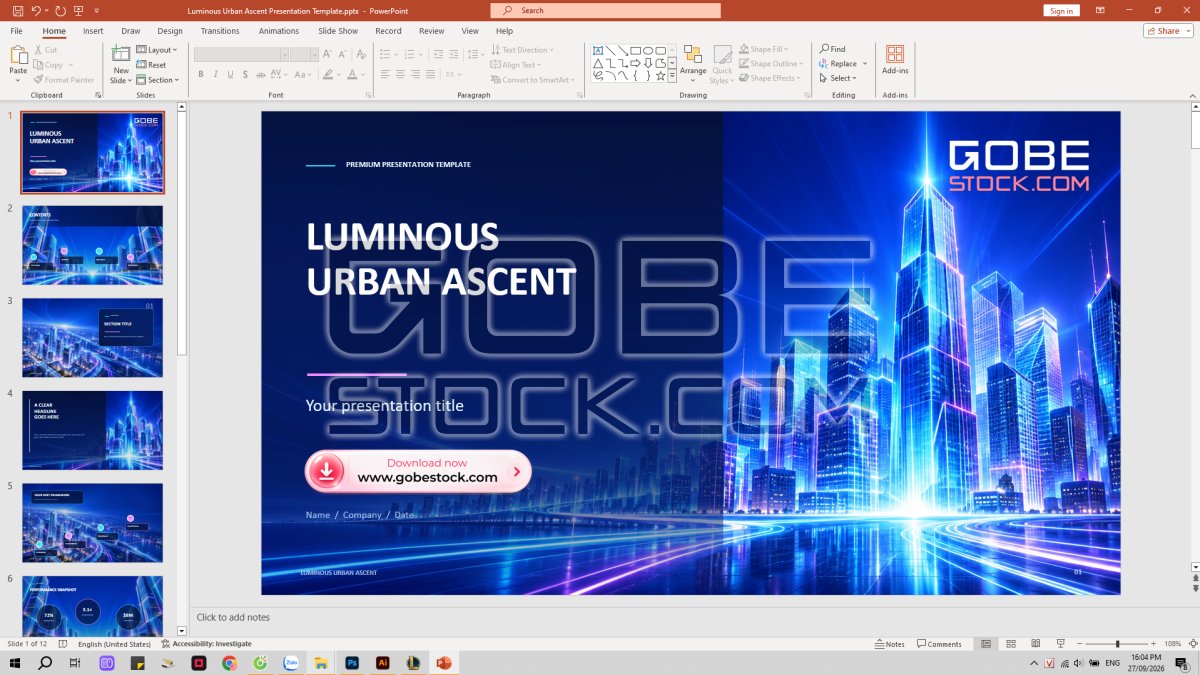This screenshot has height=675, width=1200.
Task: Switch to the Animations tab
Action: pyautogui.click(x=279, y=31)
